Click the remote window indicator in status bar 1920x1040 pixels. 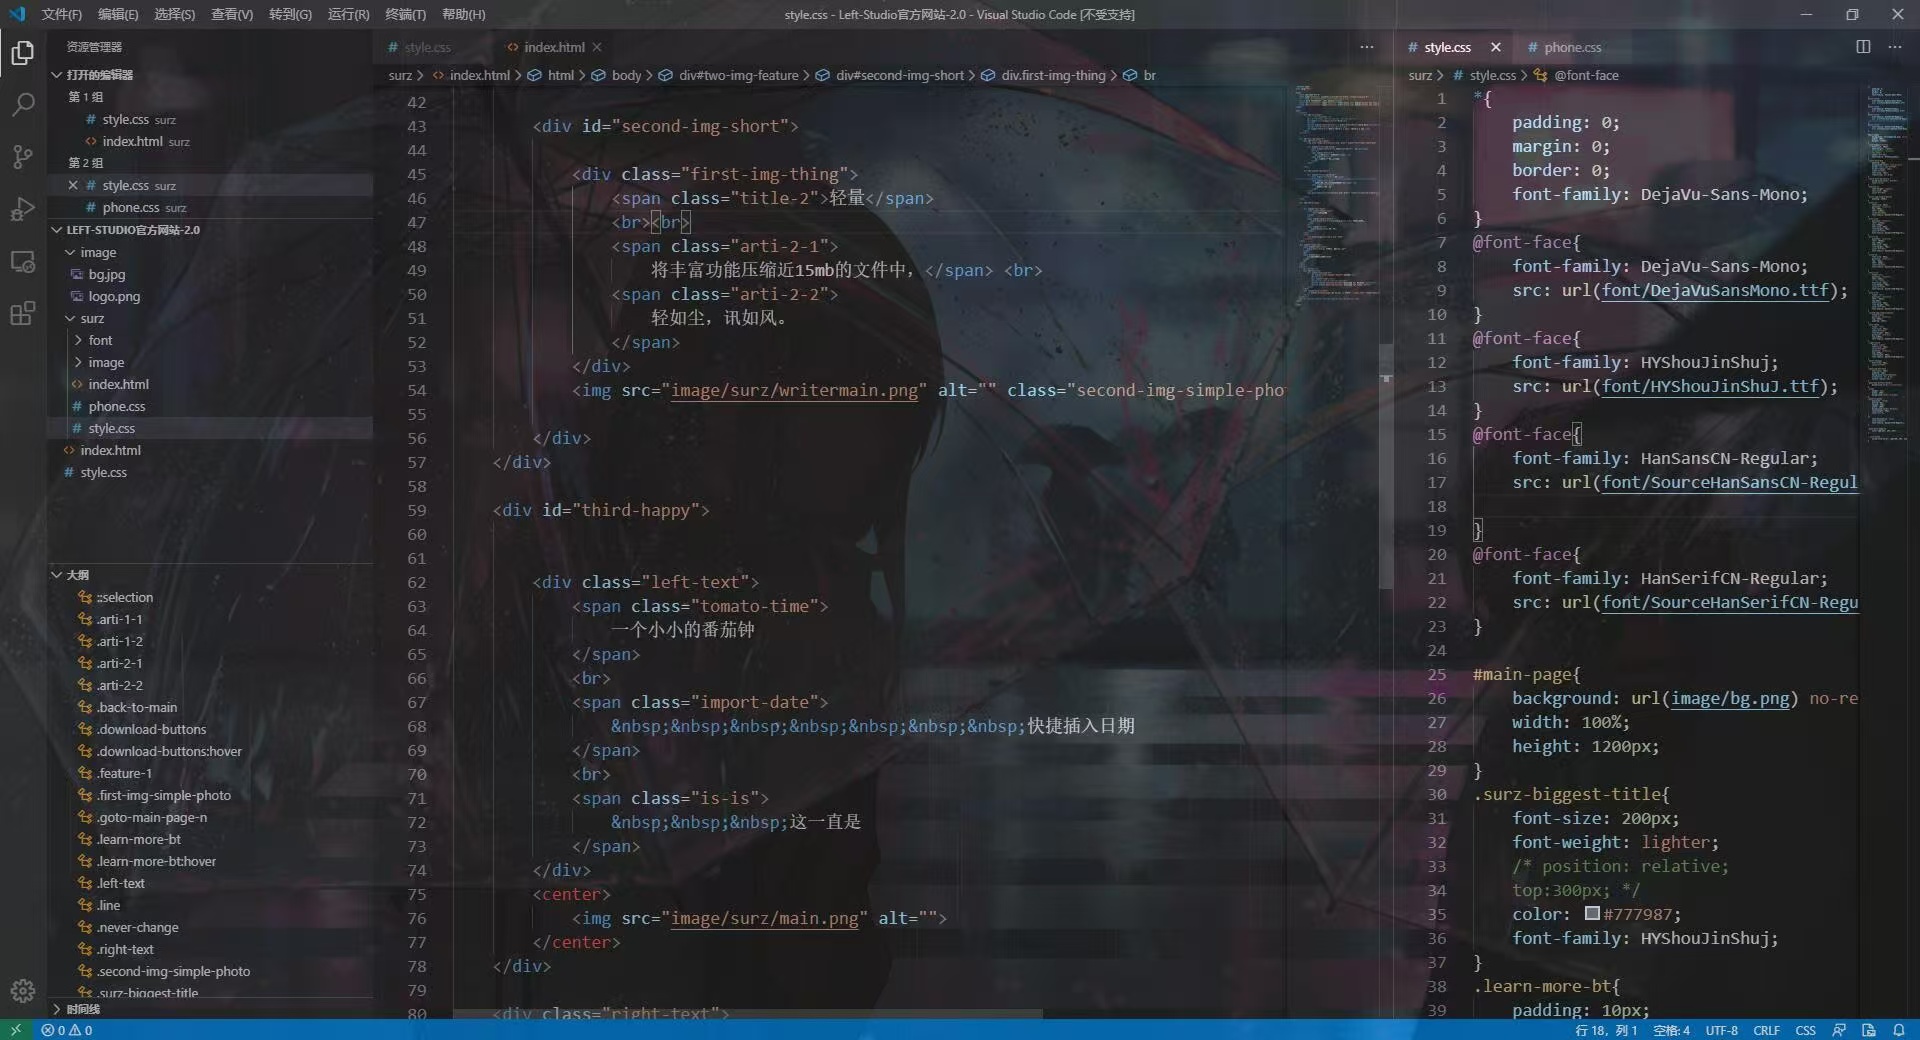(15, 1030)
